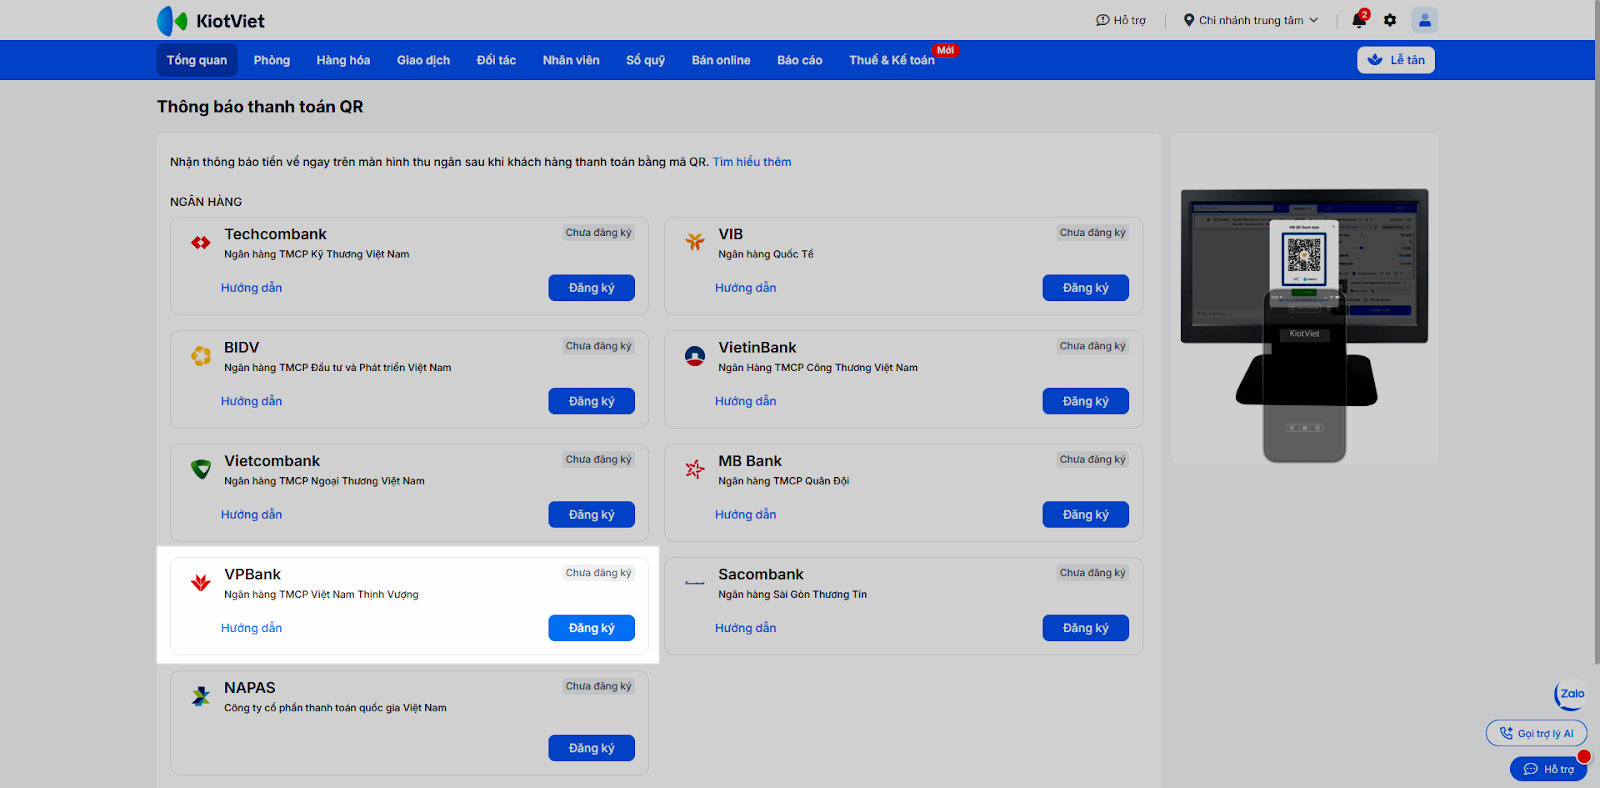The image size is (1600, 788).
Task: Open the Đối tác menu
Action: point(496,60)
